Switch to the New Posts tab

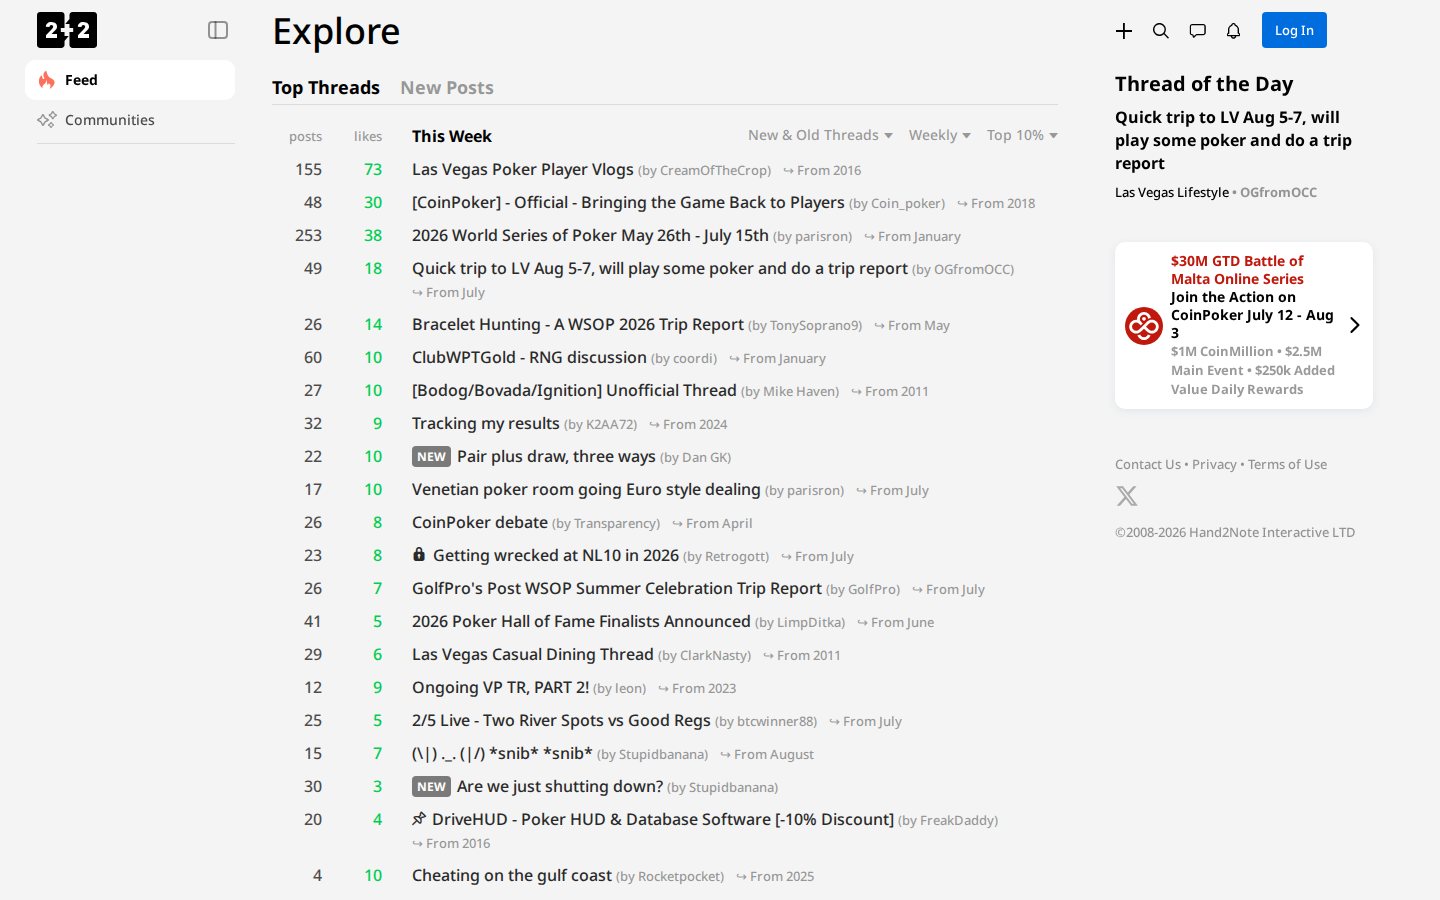[x=447, y=88]
